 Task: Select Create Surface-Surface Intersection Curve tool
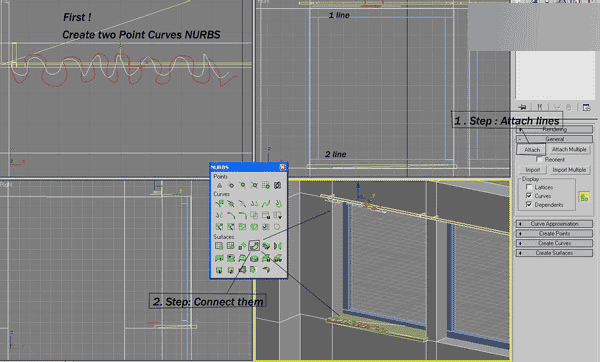(x=254, y=215)
